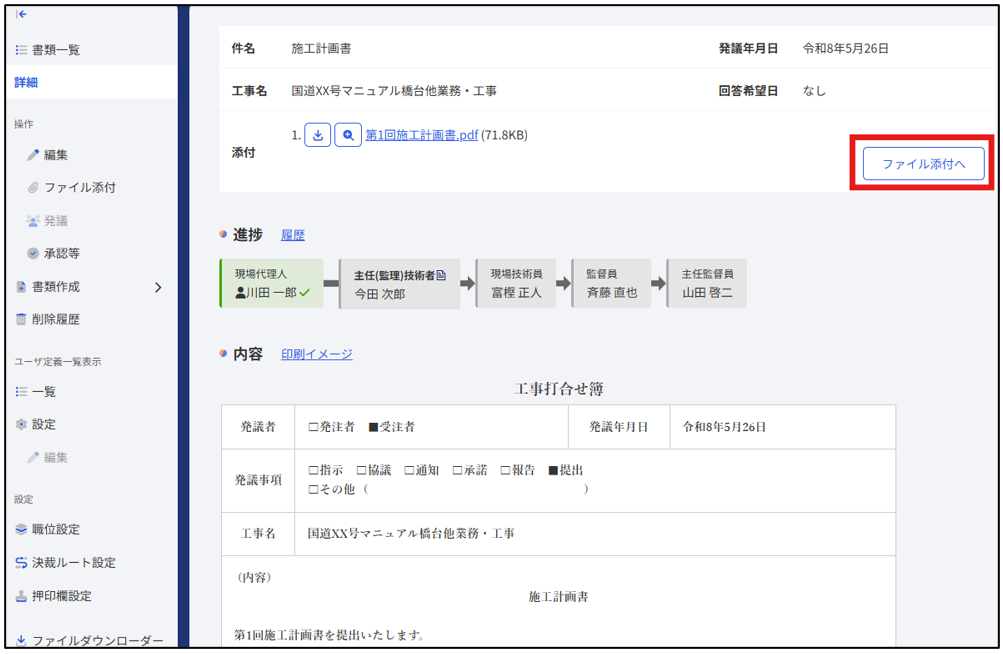
Task: Open the 第1回施工計画書.pdf link
Action: [x=422, y=135]
